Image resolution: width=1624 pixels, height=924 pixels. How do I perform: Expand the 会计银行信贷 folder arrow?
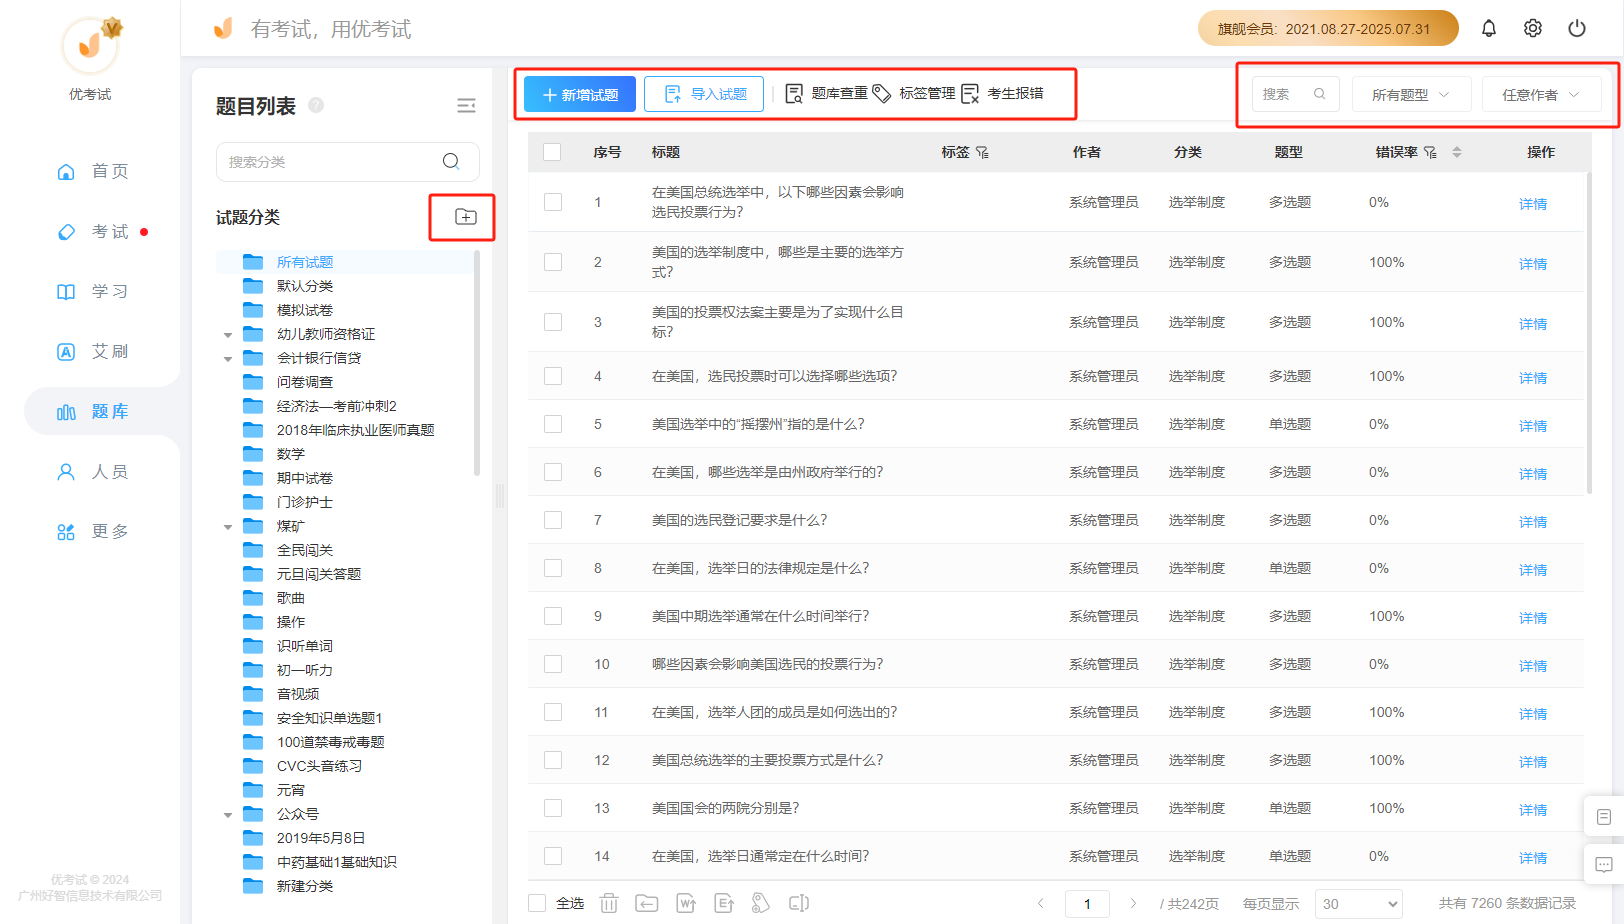[x=228, y=359]
